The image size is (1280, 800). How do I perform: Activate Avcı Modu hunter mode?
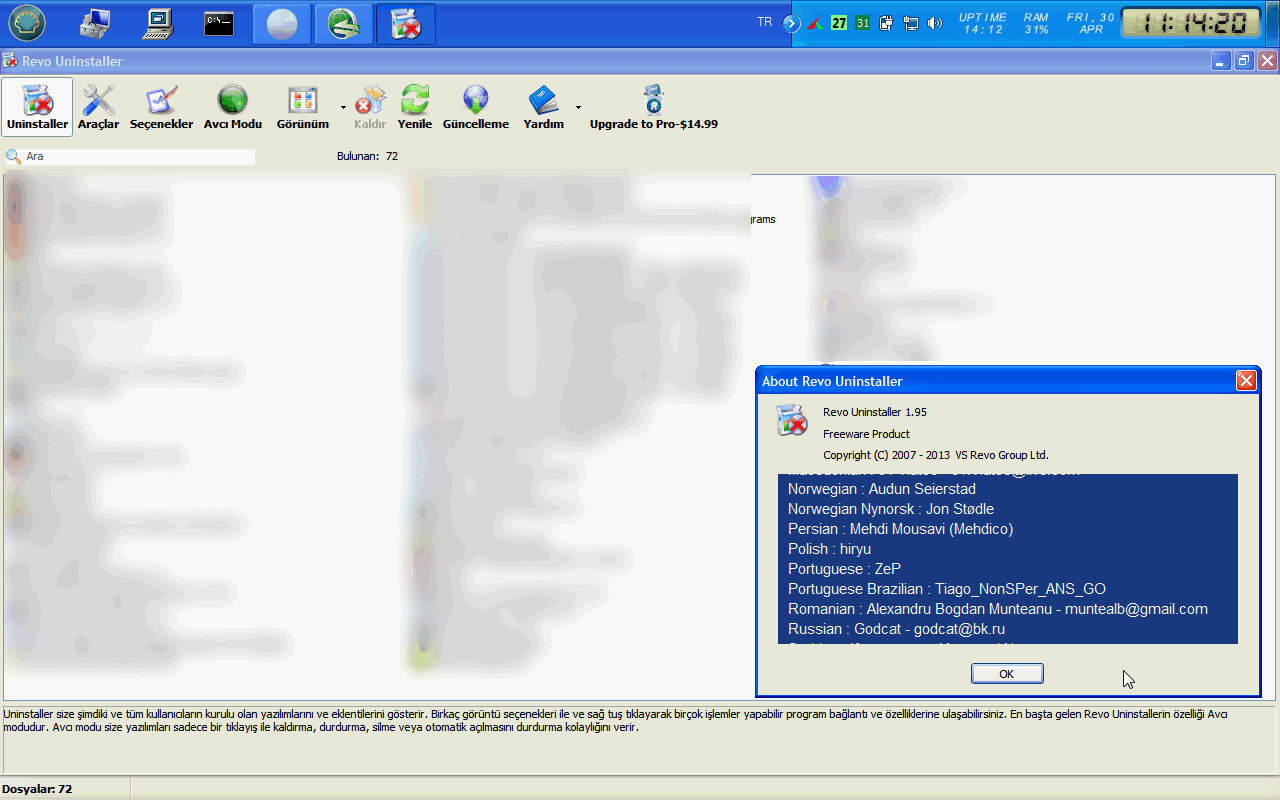(232, 107)
